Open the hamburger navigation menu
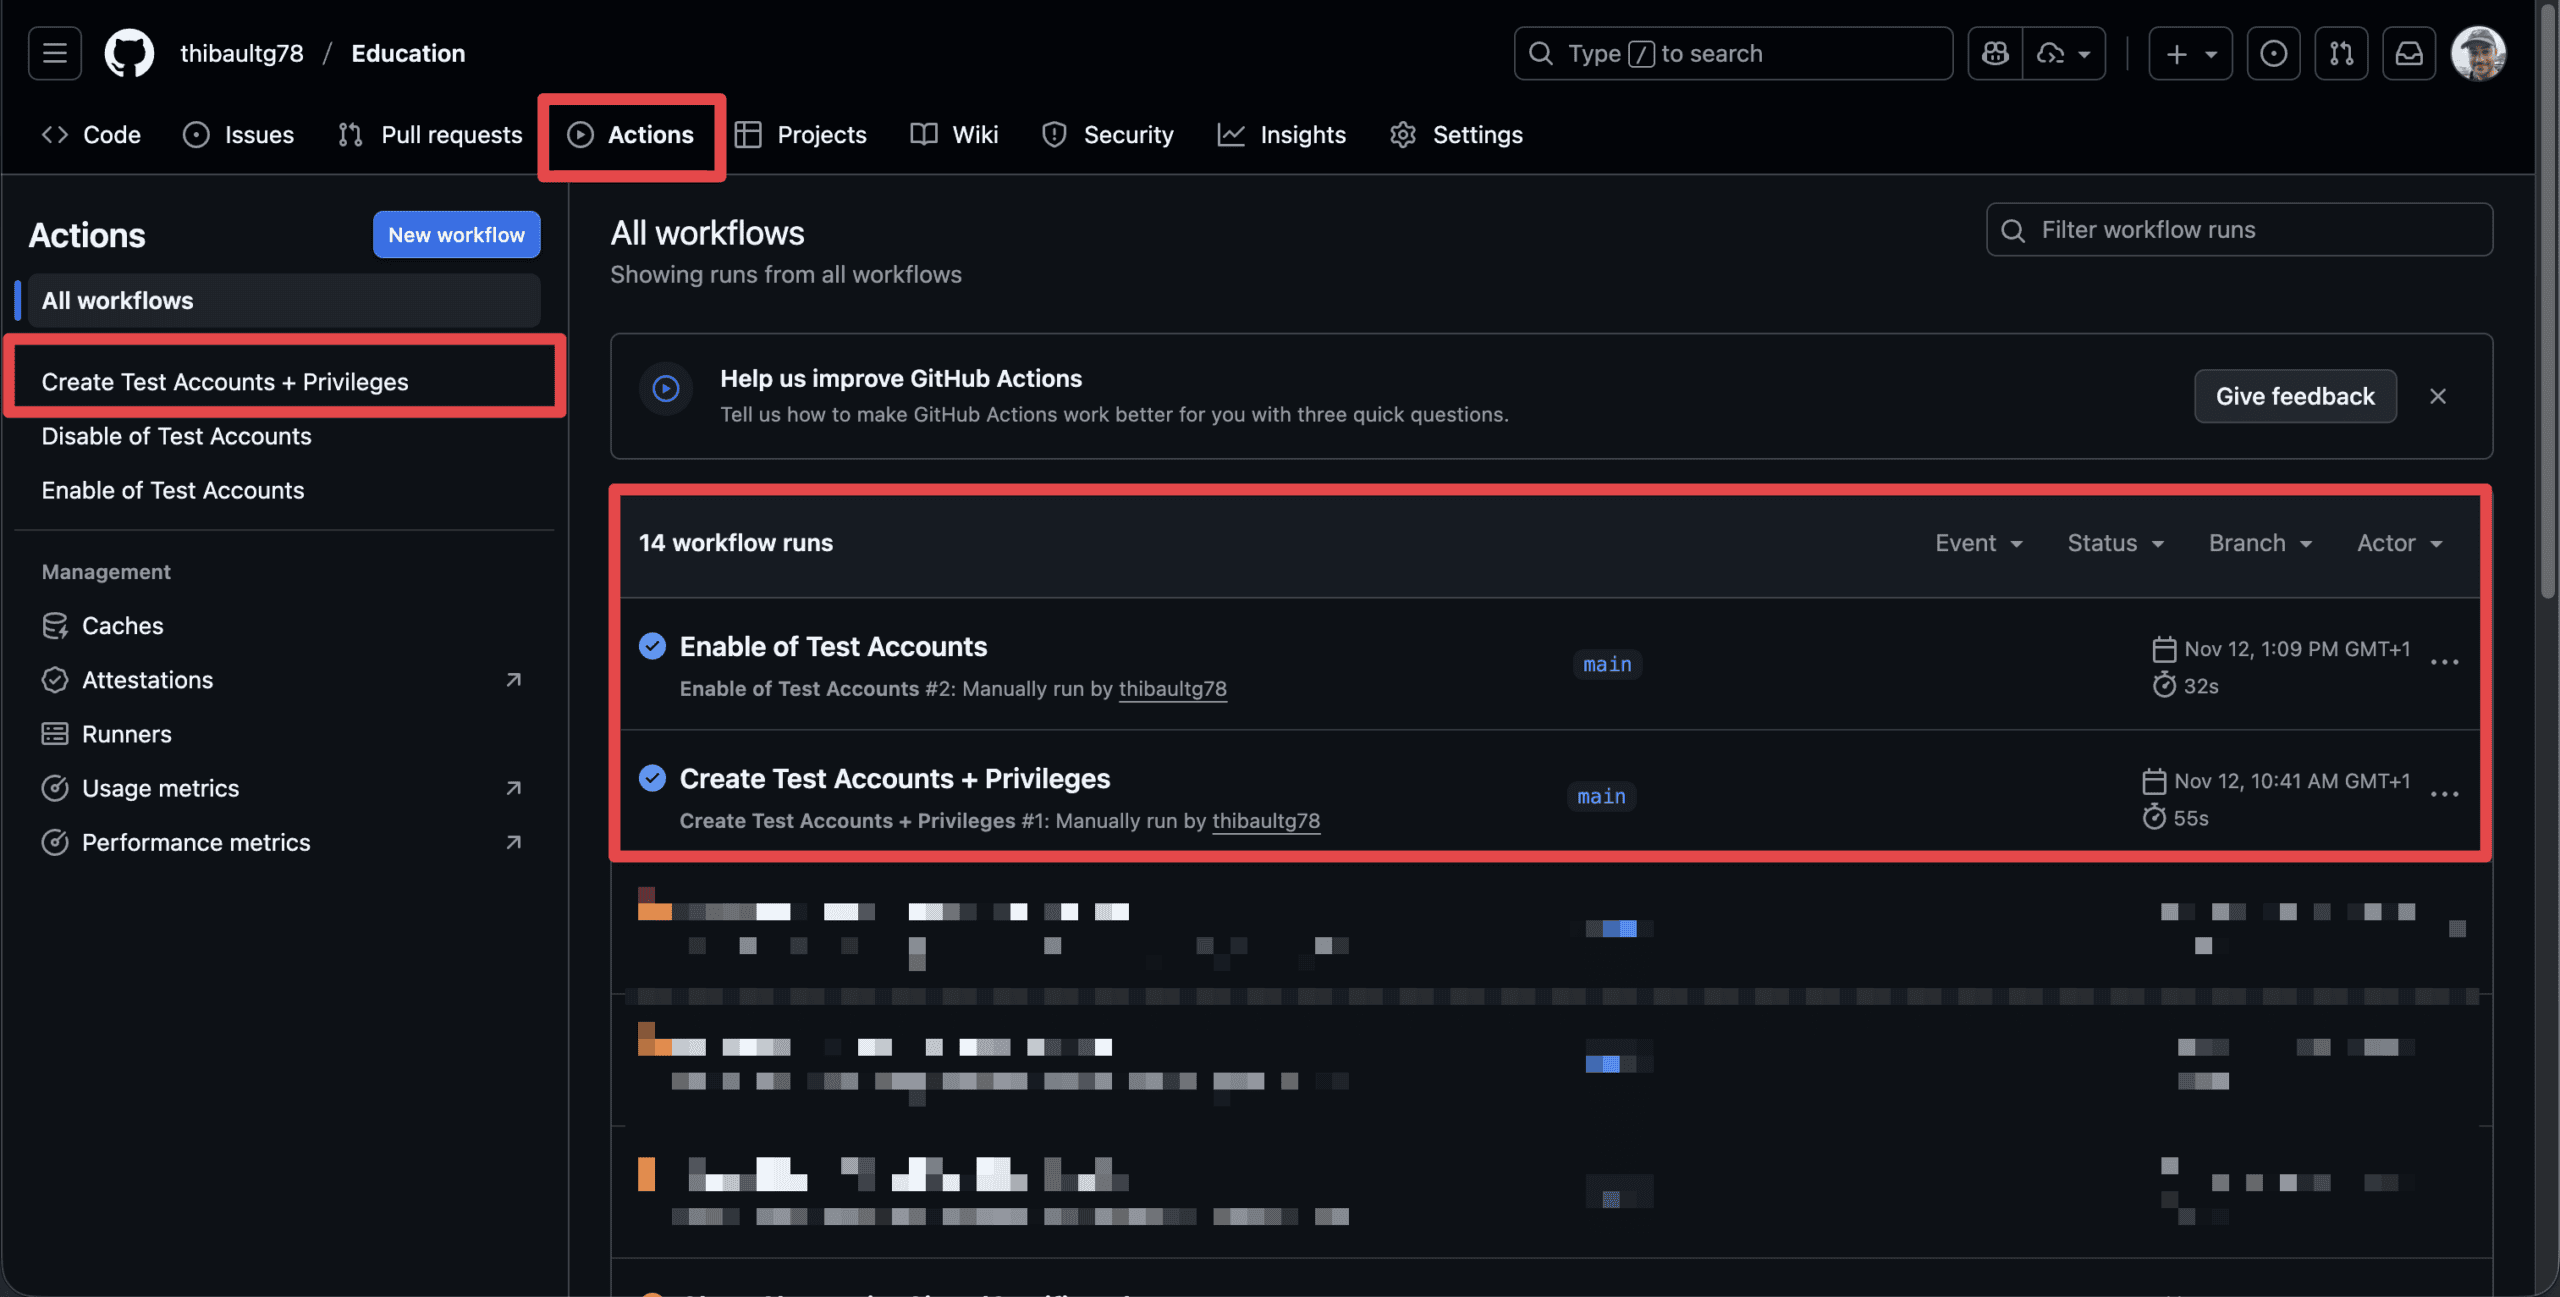Image resolution: width=2560 pixels, height=1297 pixels. [54, 53]
